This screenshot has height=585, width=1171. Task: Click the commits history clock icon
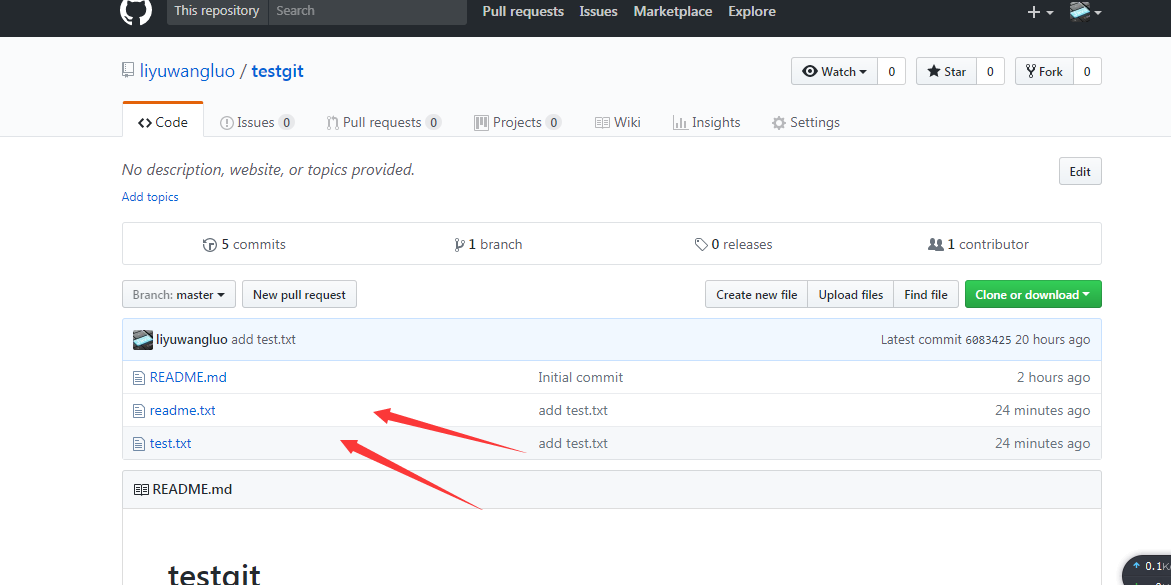pos(210,244)
